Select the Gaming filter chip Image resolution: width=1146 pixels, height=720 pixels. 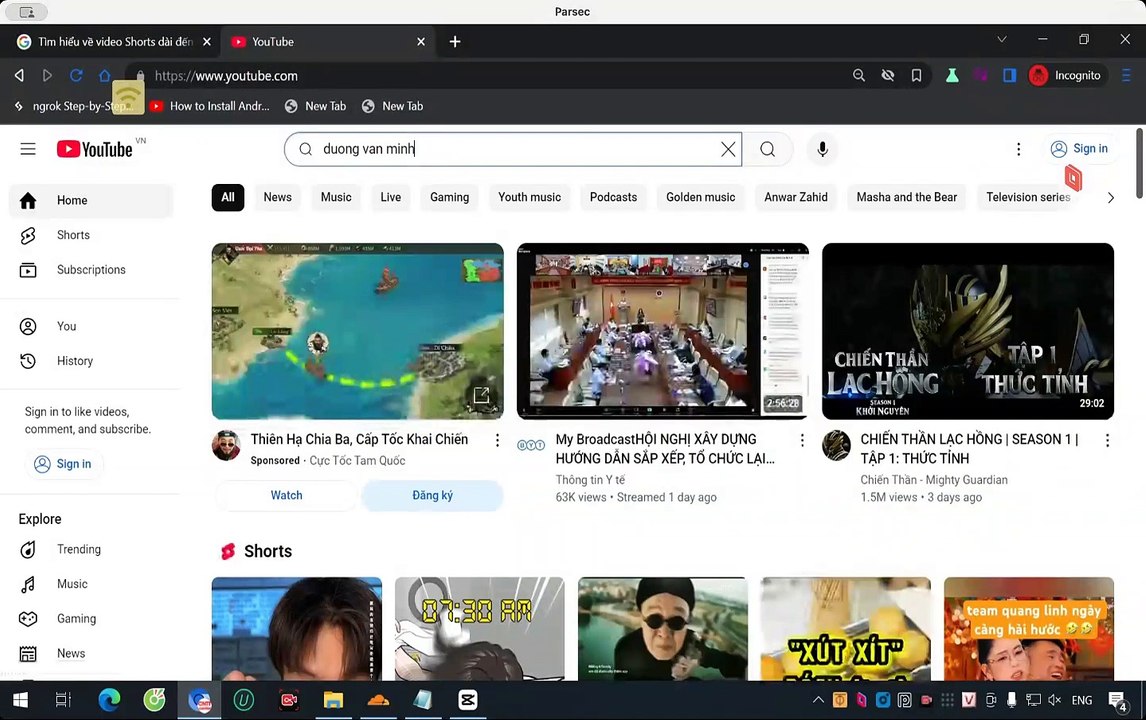point(449,197)
